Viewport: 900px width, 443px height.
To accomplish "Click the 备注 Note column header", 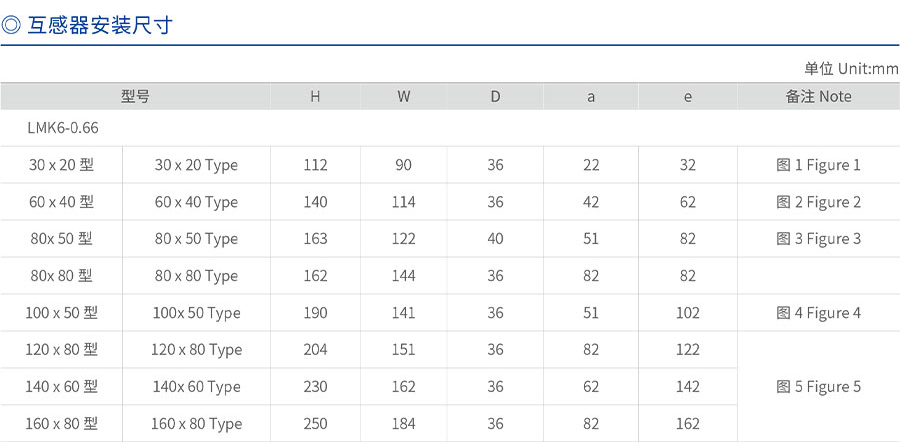I will click(818, 97).
